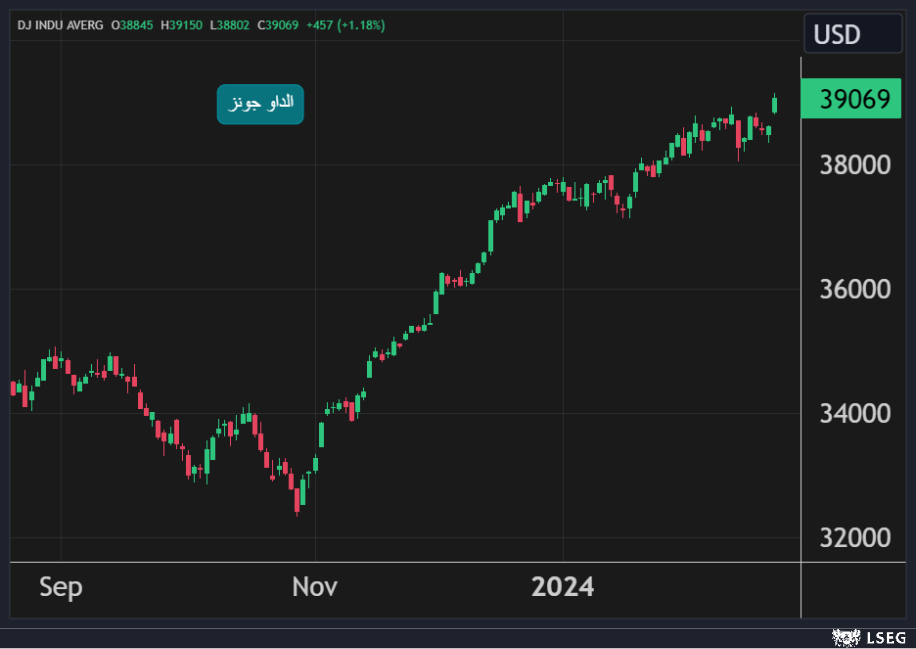Image resolution: width=916 pixels, height=649 pixels.
Task: Click the tall green candle at Nov gridline
Action: coord(321,434)
